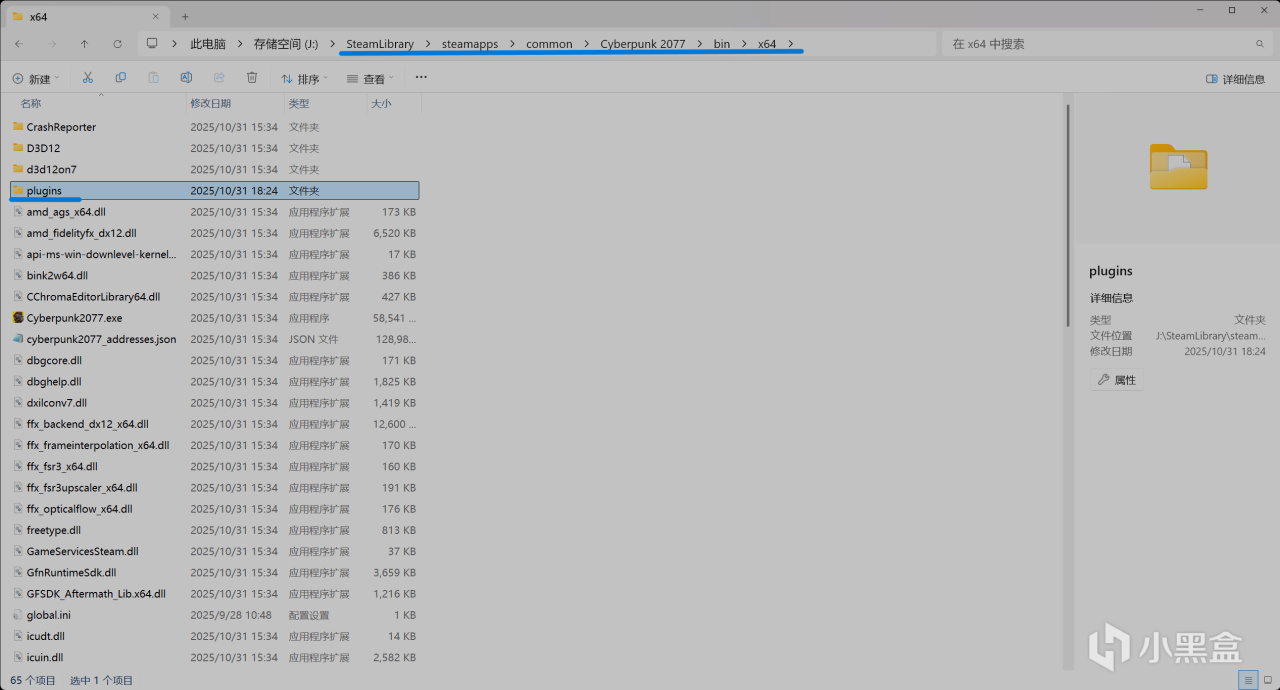Screen dimensions: 1280x690
Task: Sort by 名称 column header
Action: click(31, 104)
